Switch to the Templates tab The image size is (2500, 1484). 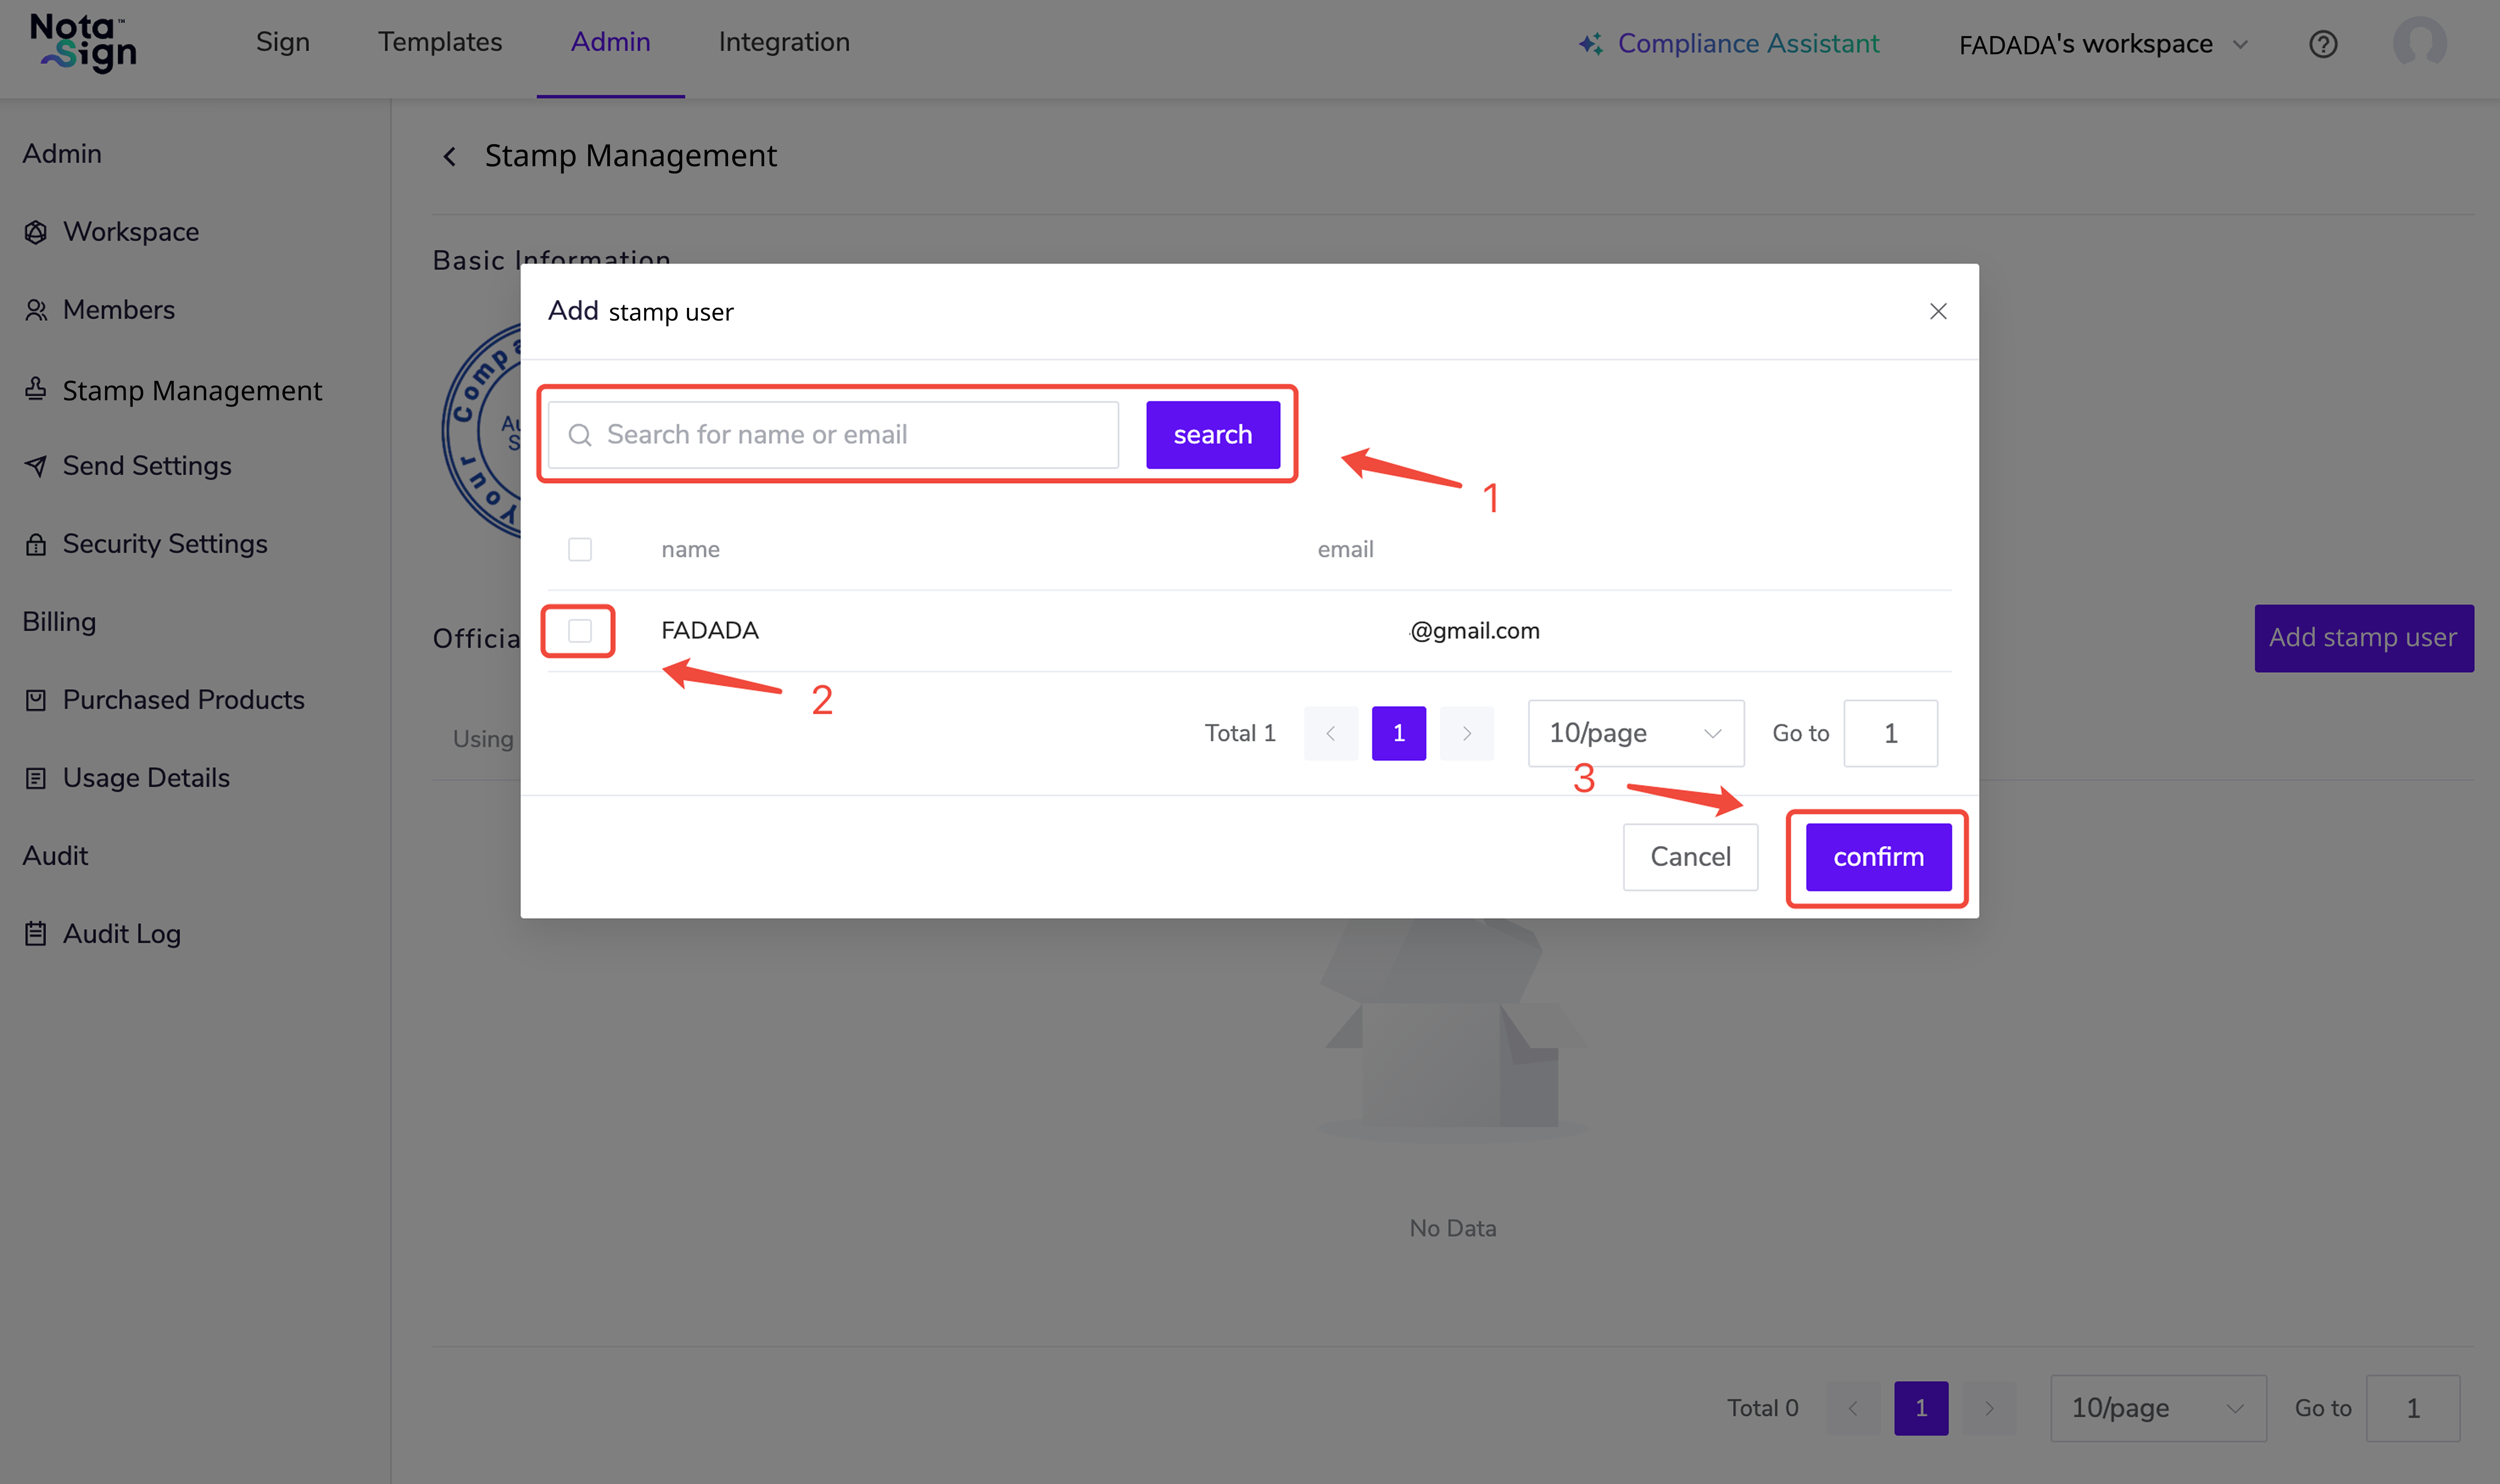coord(440,42)
